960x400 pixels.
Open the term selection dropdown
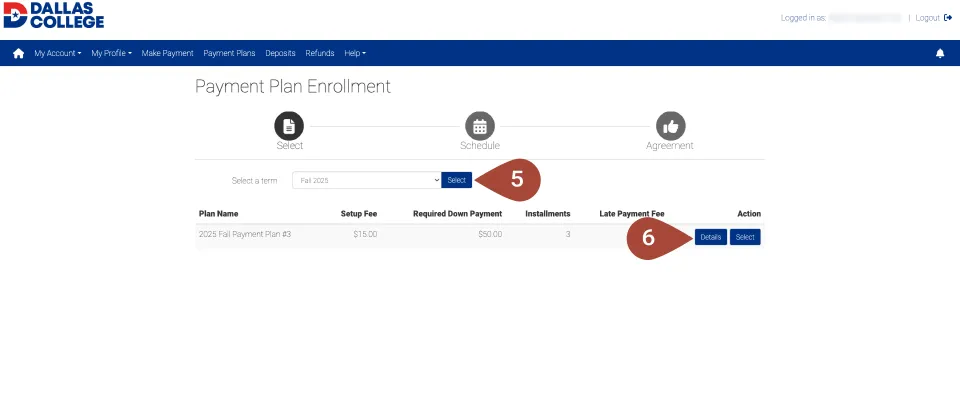tap(366, 180)
